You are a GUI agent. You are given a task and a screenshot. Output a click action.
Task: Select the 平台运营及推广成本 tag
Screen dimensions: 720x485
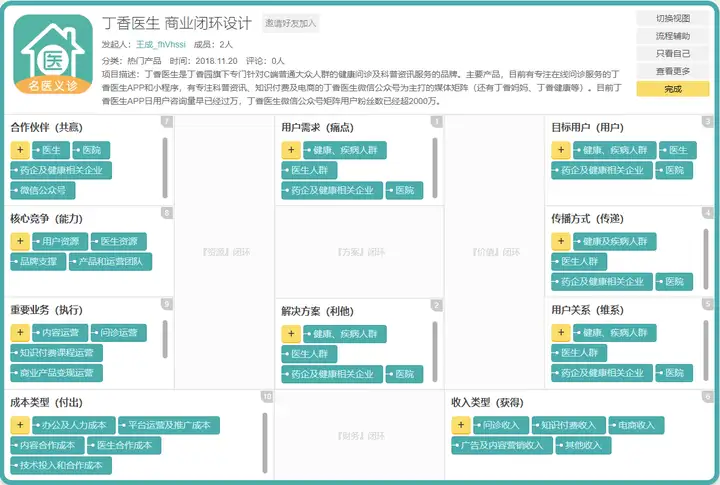169,425
